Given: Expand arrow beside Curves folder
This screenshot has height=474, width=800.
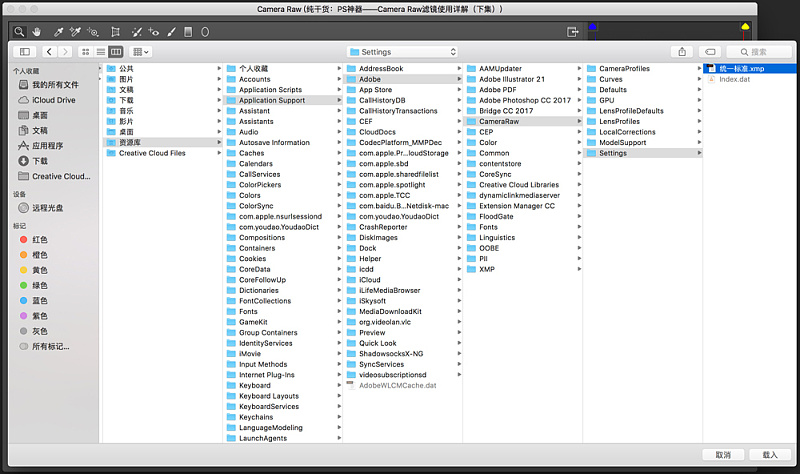Looking at the screenshot, I should point(699,79).
